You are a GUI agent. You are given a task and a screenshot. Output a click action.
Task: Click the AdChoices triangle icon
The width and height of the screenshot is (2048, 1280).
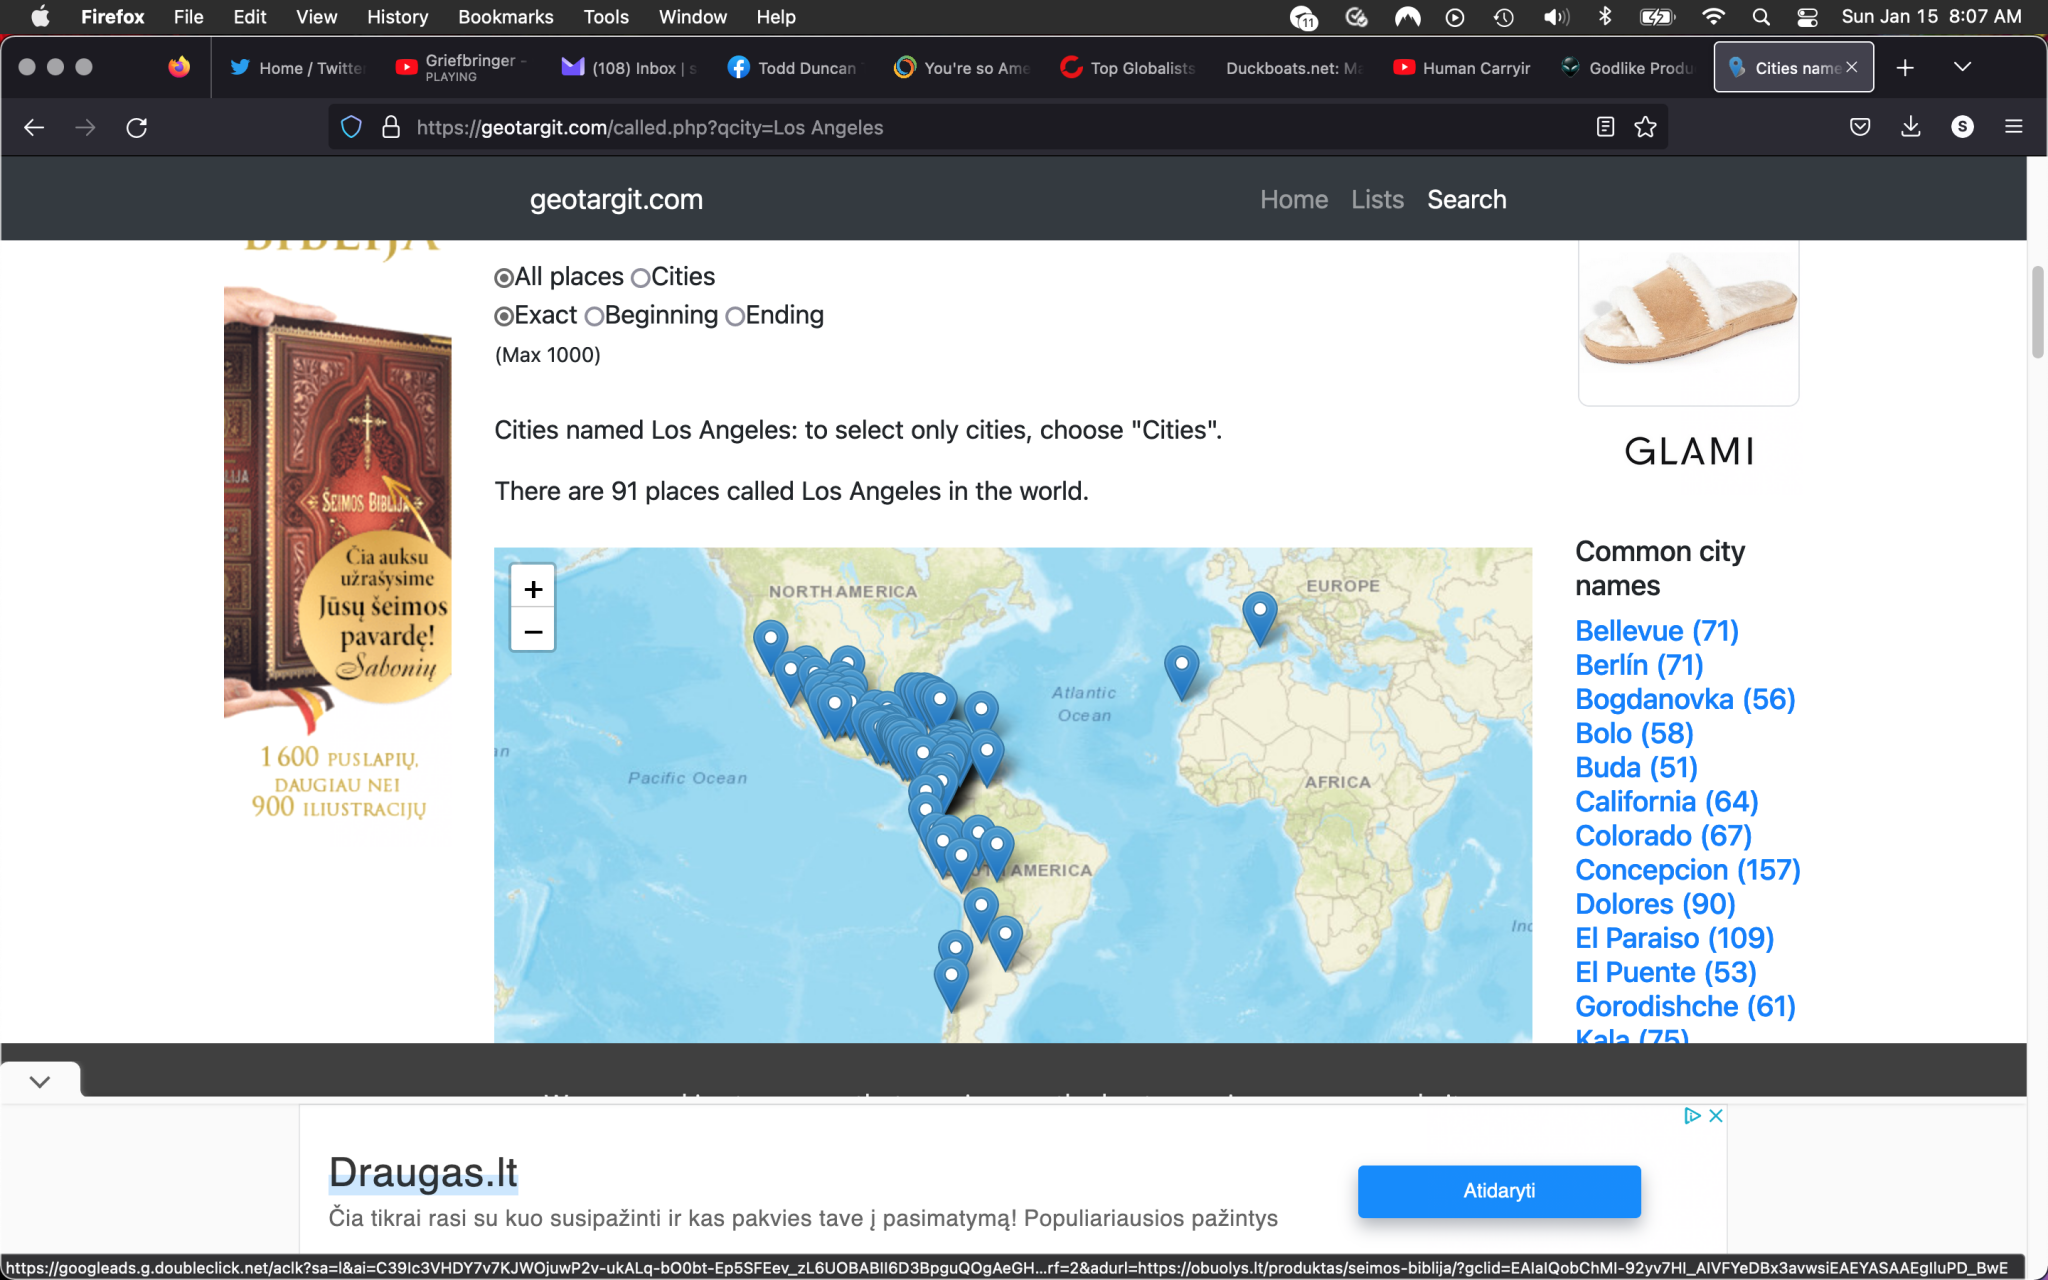pos(1692,1115)
